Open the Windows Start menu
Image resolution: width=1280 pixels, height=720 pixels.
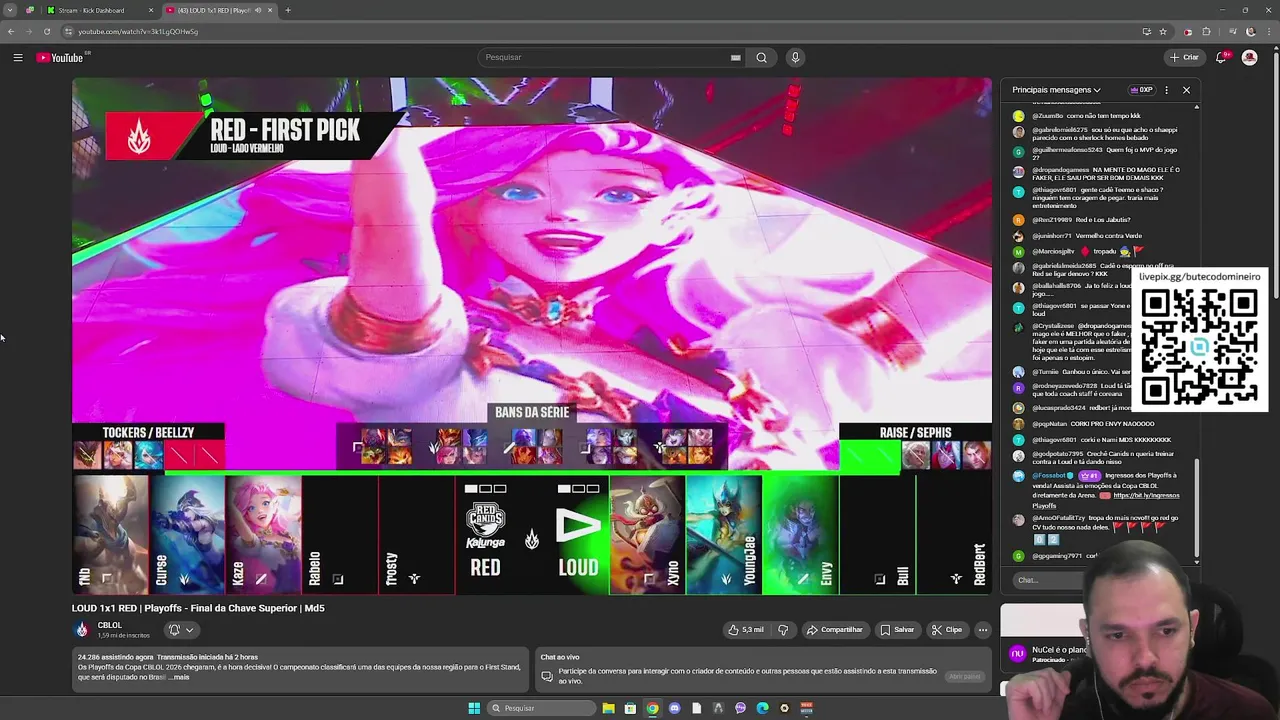pos(474,708)
